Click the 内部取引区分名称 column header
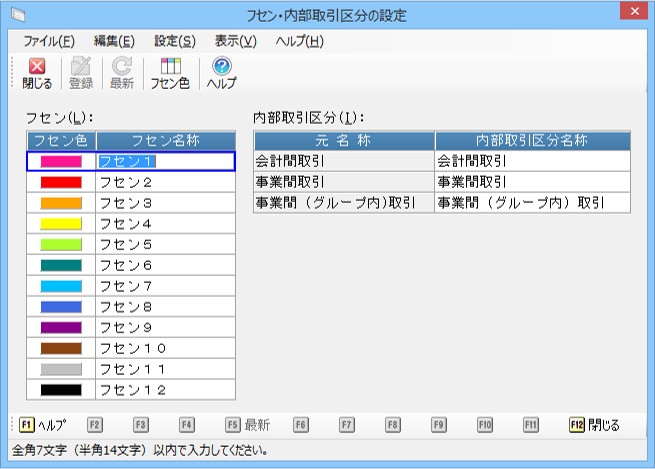 point(532,140)
